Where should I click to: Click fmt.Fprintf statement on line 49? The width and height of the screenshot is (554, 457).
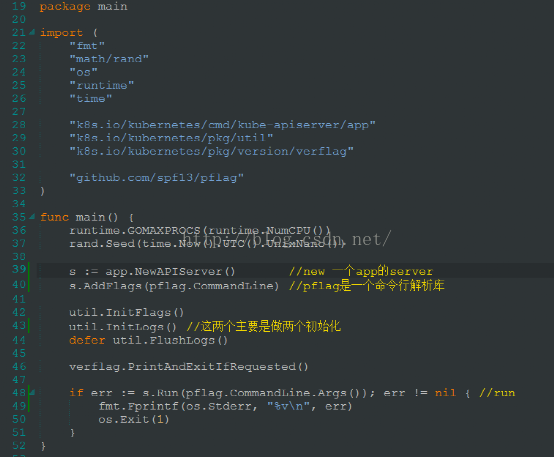(225, 406)
